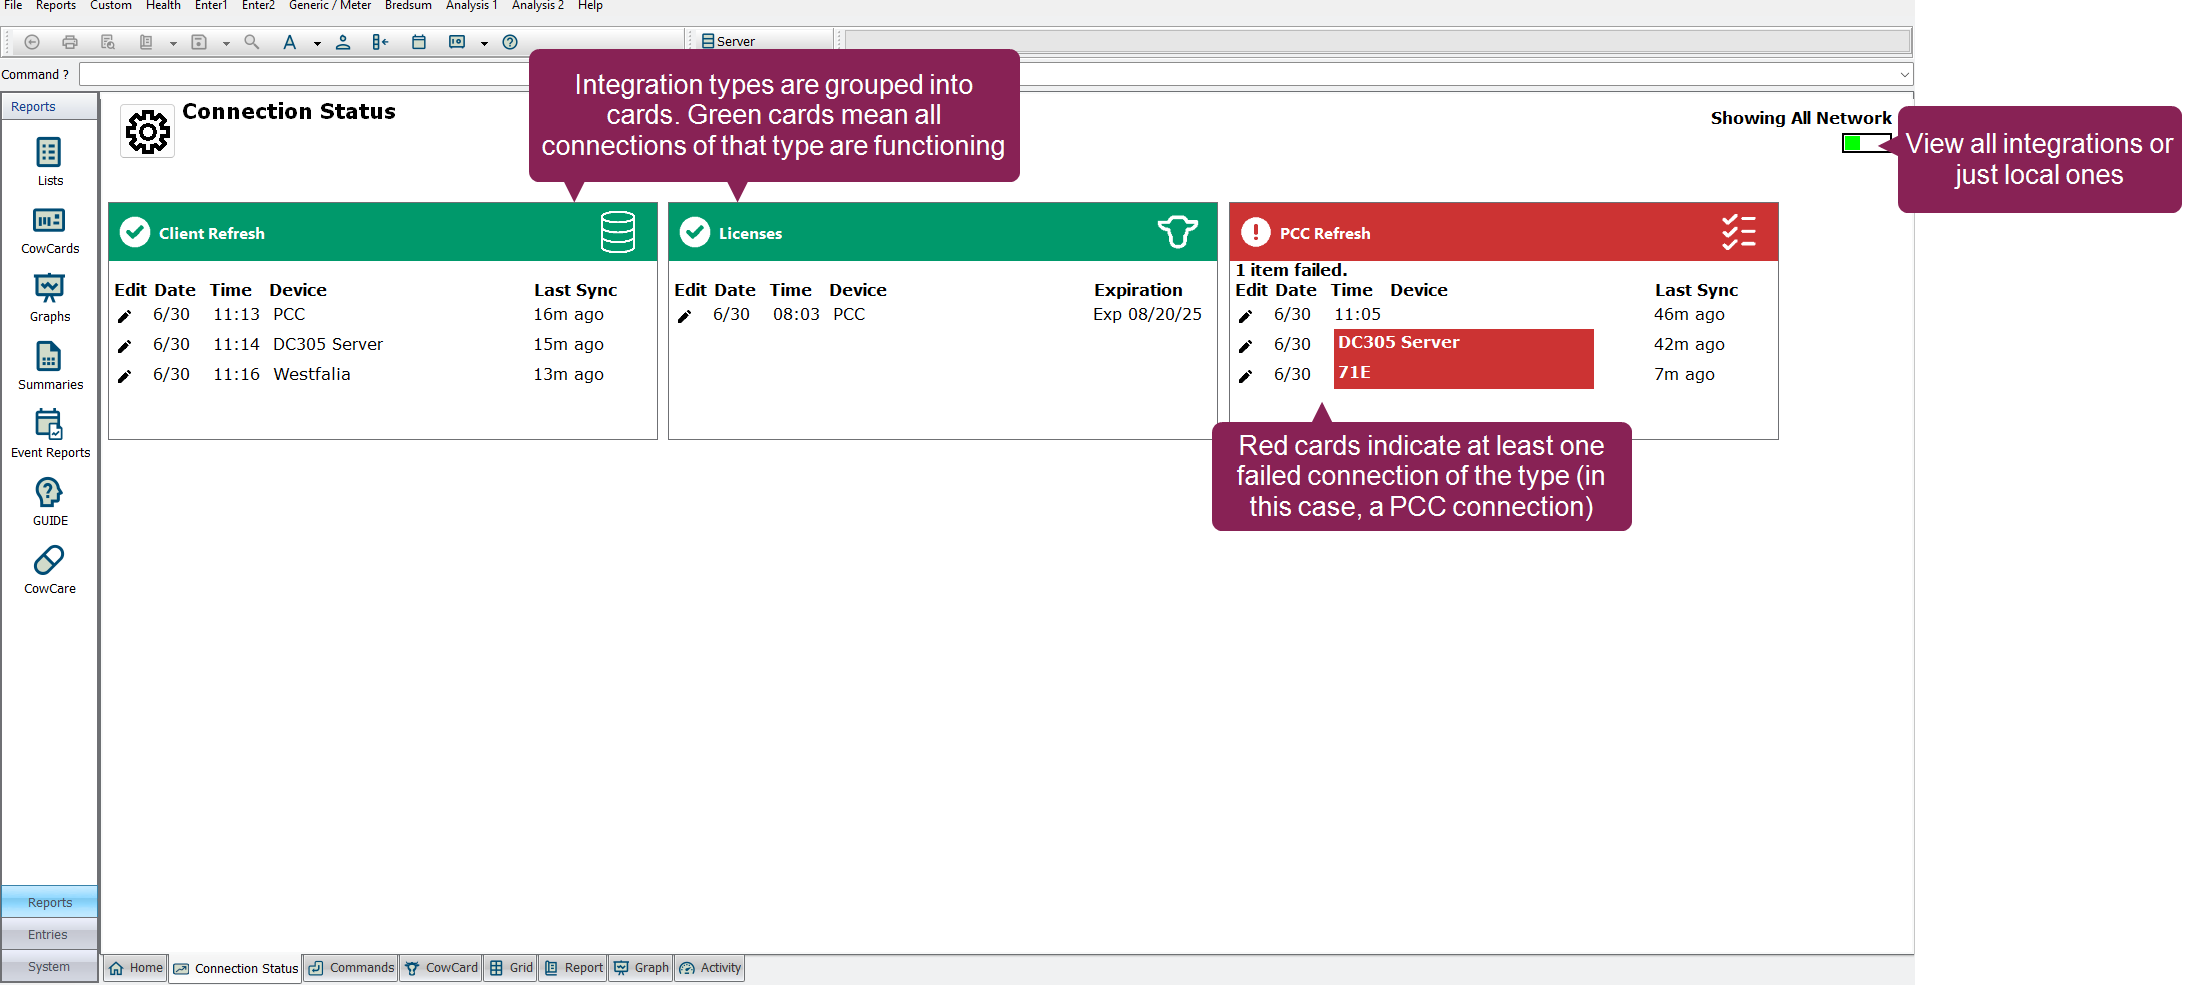
Task: Click the magnifier search toolbar icon
Action: pos(252,42)
